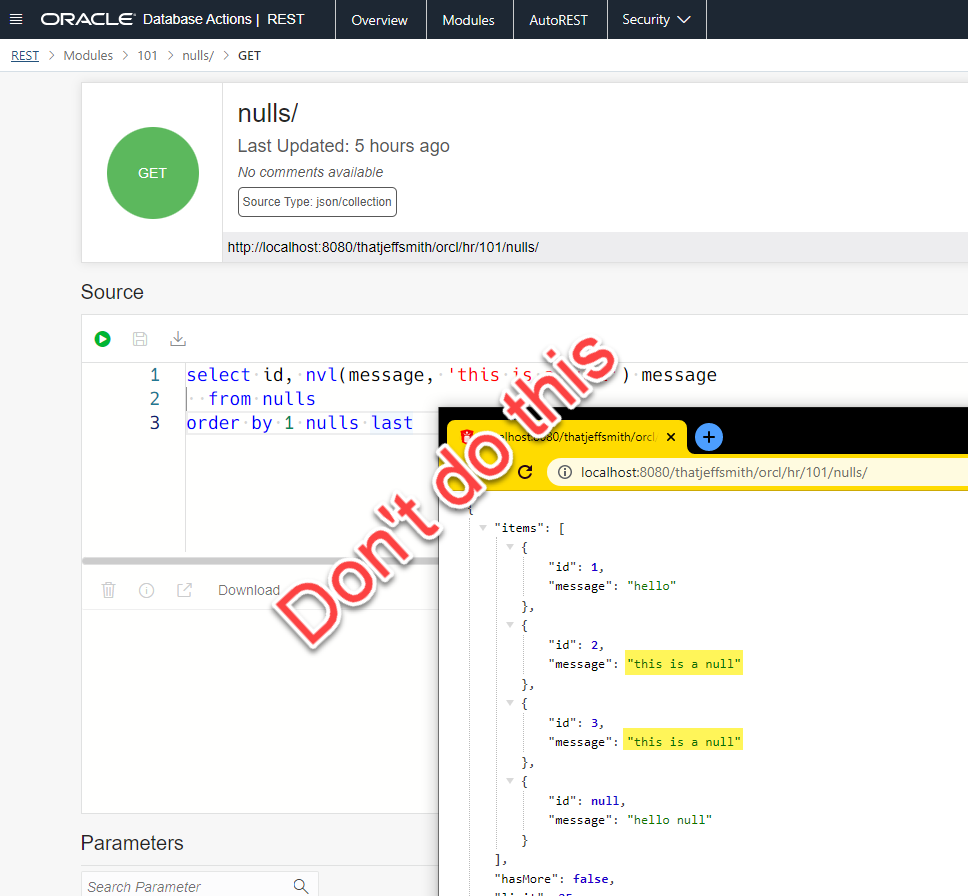Click the Download button in the output toolbar
The width and height of the screenshot is (968, 896).
click(249, 590)
